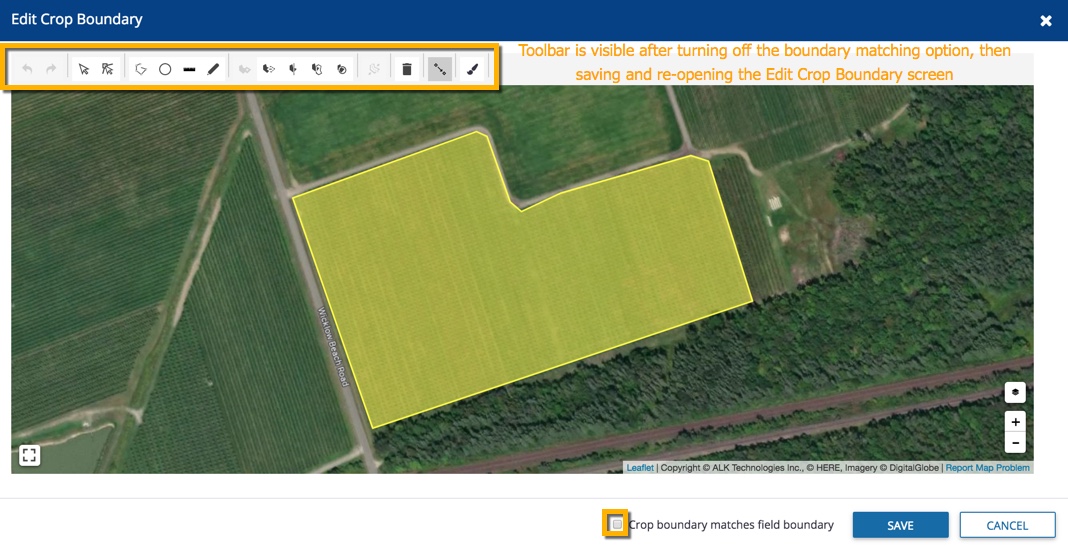Zoom in on the map
The width and height of the screenshot is (1068, 555).
coord(1015,422)
